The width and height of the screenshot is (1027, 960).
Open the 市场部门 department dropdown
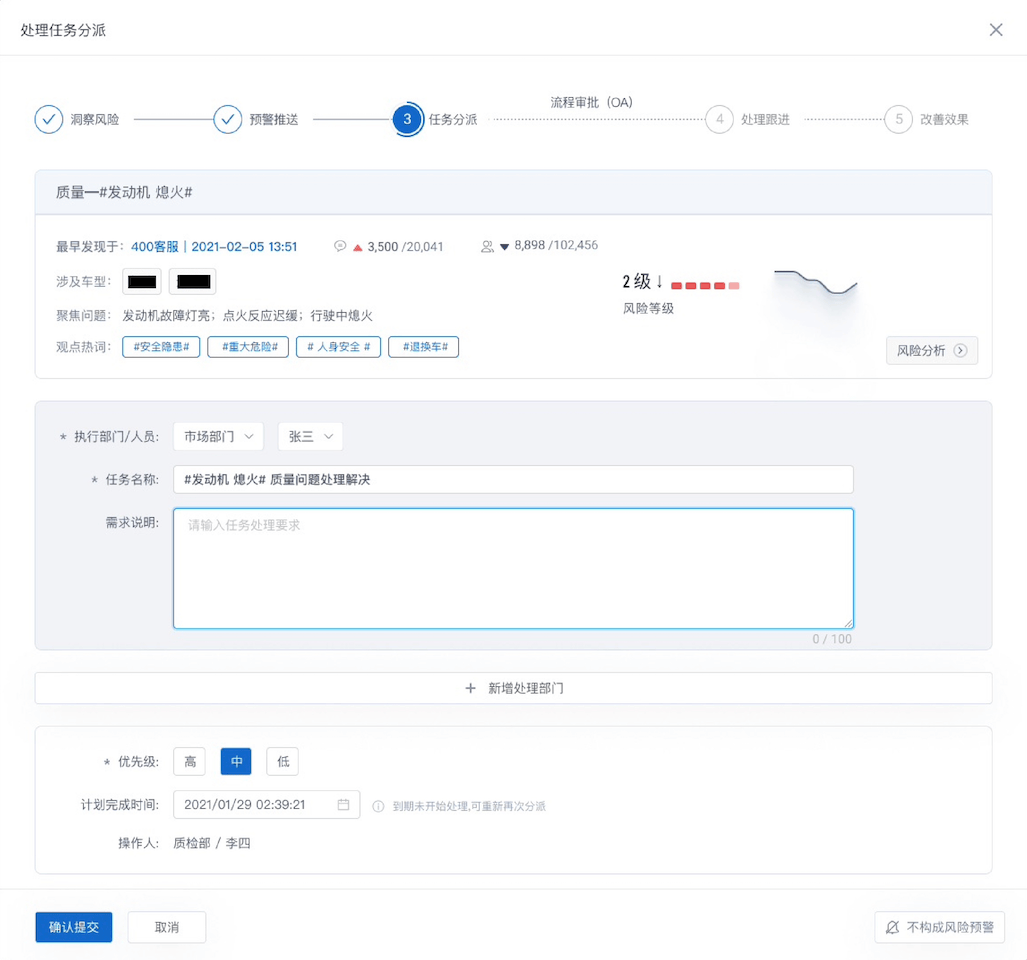pos(218,437)
